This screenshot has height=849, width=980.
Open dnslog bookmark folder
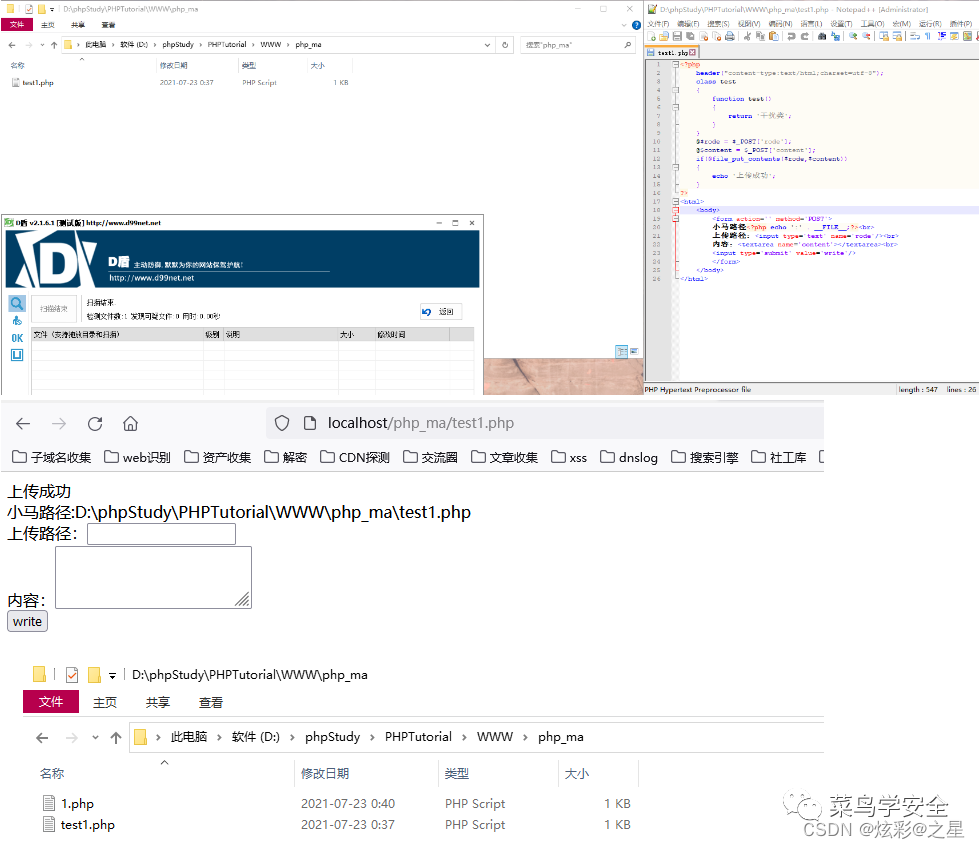click(x=629, y=458)
